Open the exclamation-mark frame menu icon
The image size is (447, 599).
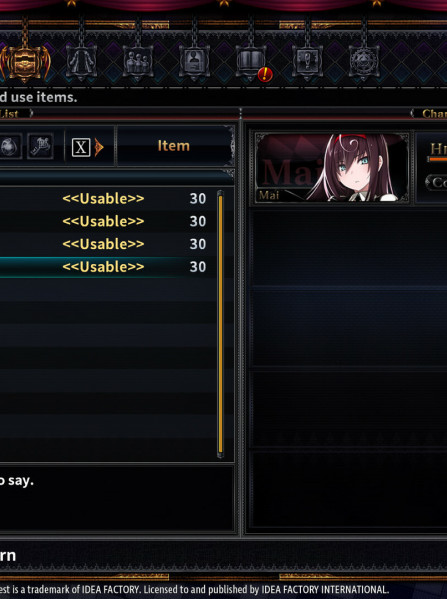point(308,62)
